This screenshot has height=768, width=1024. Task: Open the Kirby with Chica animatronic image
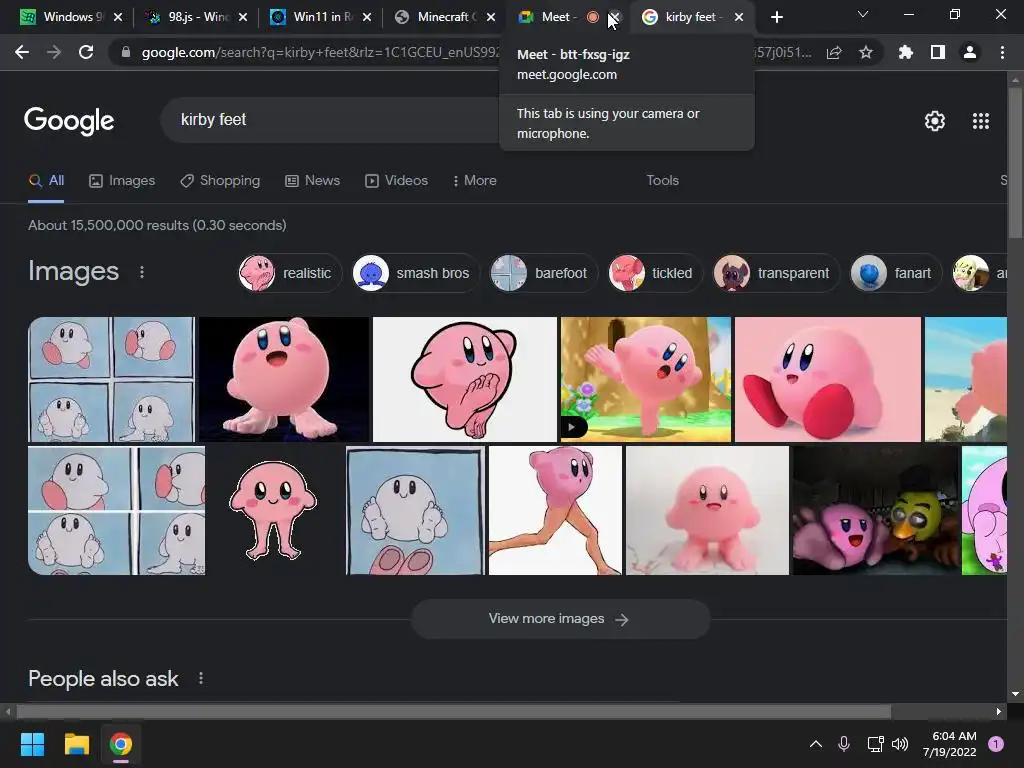click(x=875, y=511)
